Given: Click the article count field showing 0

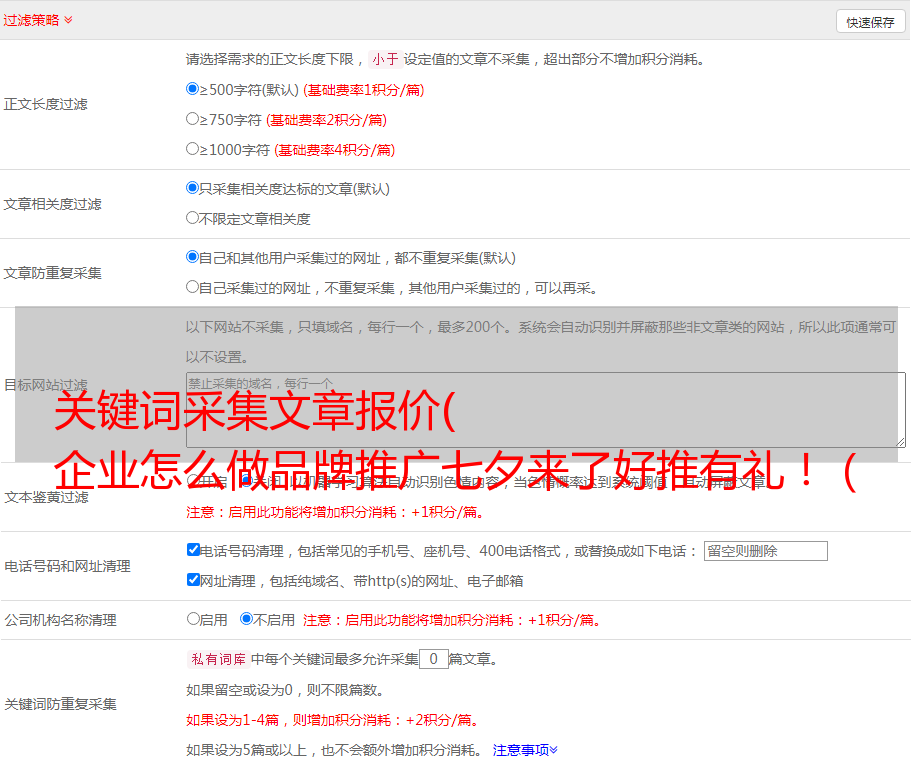Looking at the screenshot, I should (433, 659).
